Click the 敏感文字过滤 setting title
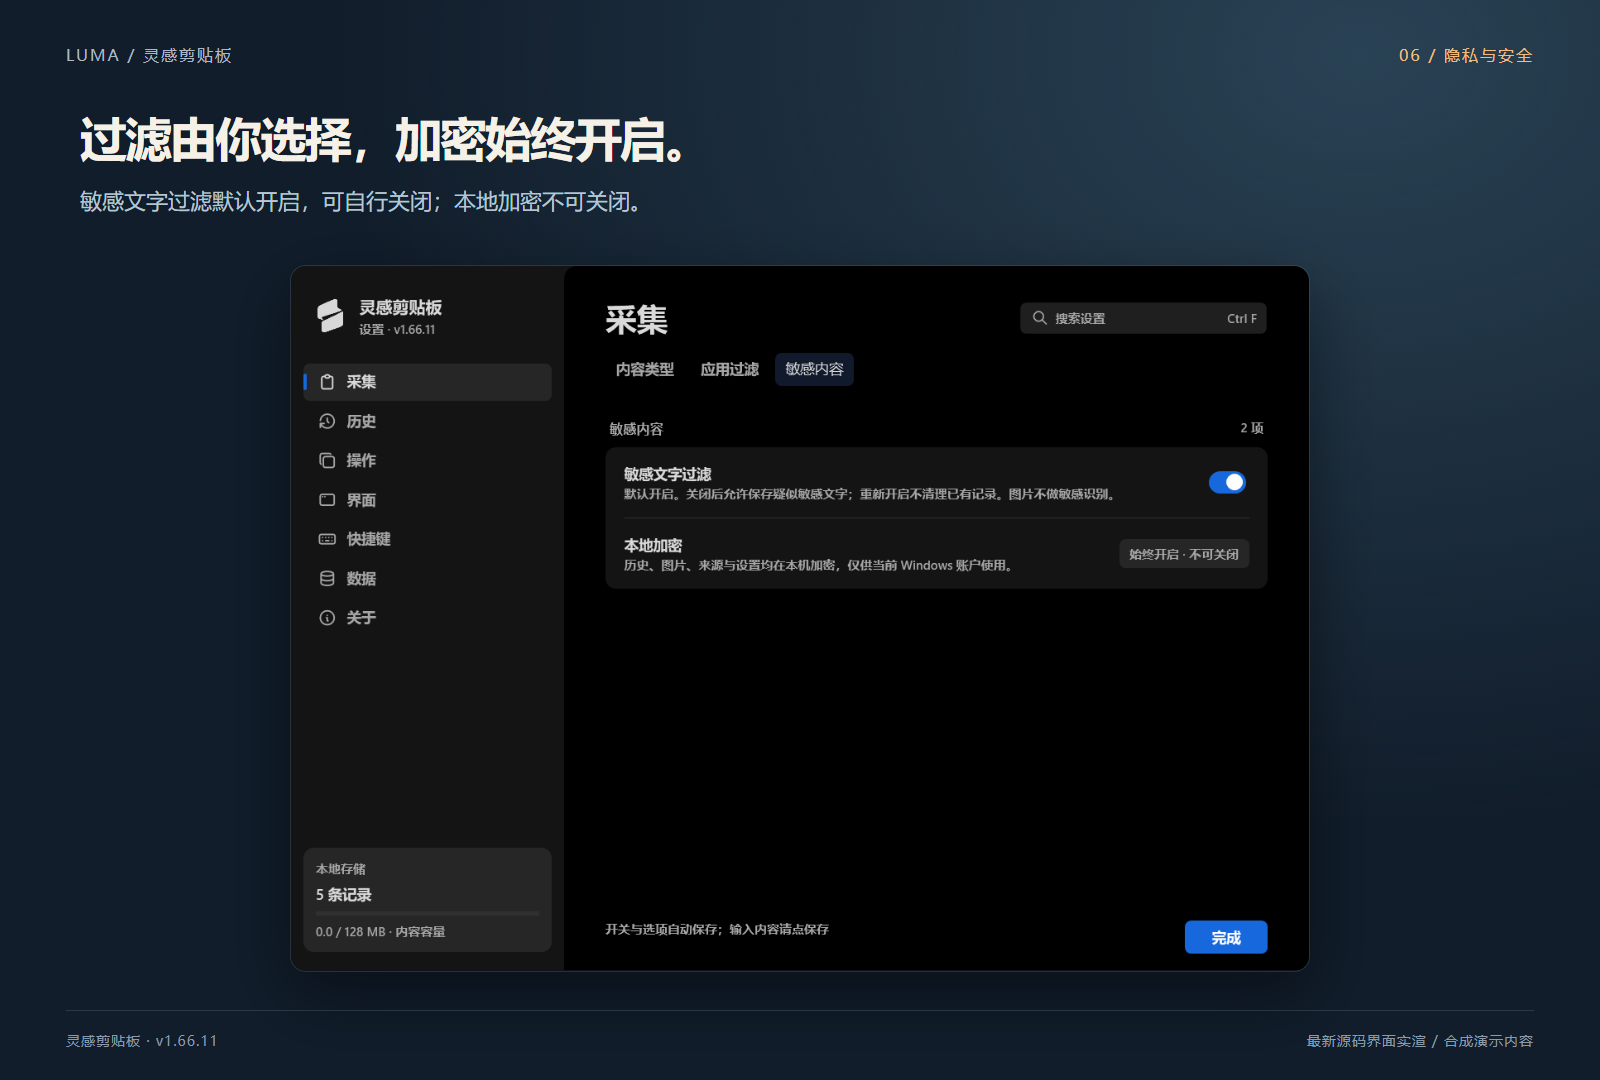 pos(668,474)
